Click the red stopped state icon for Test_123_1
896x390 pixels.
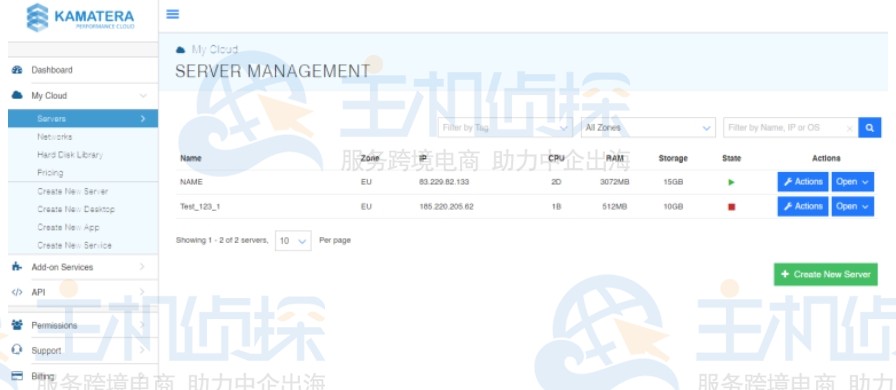[731, 207]
